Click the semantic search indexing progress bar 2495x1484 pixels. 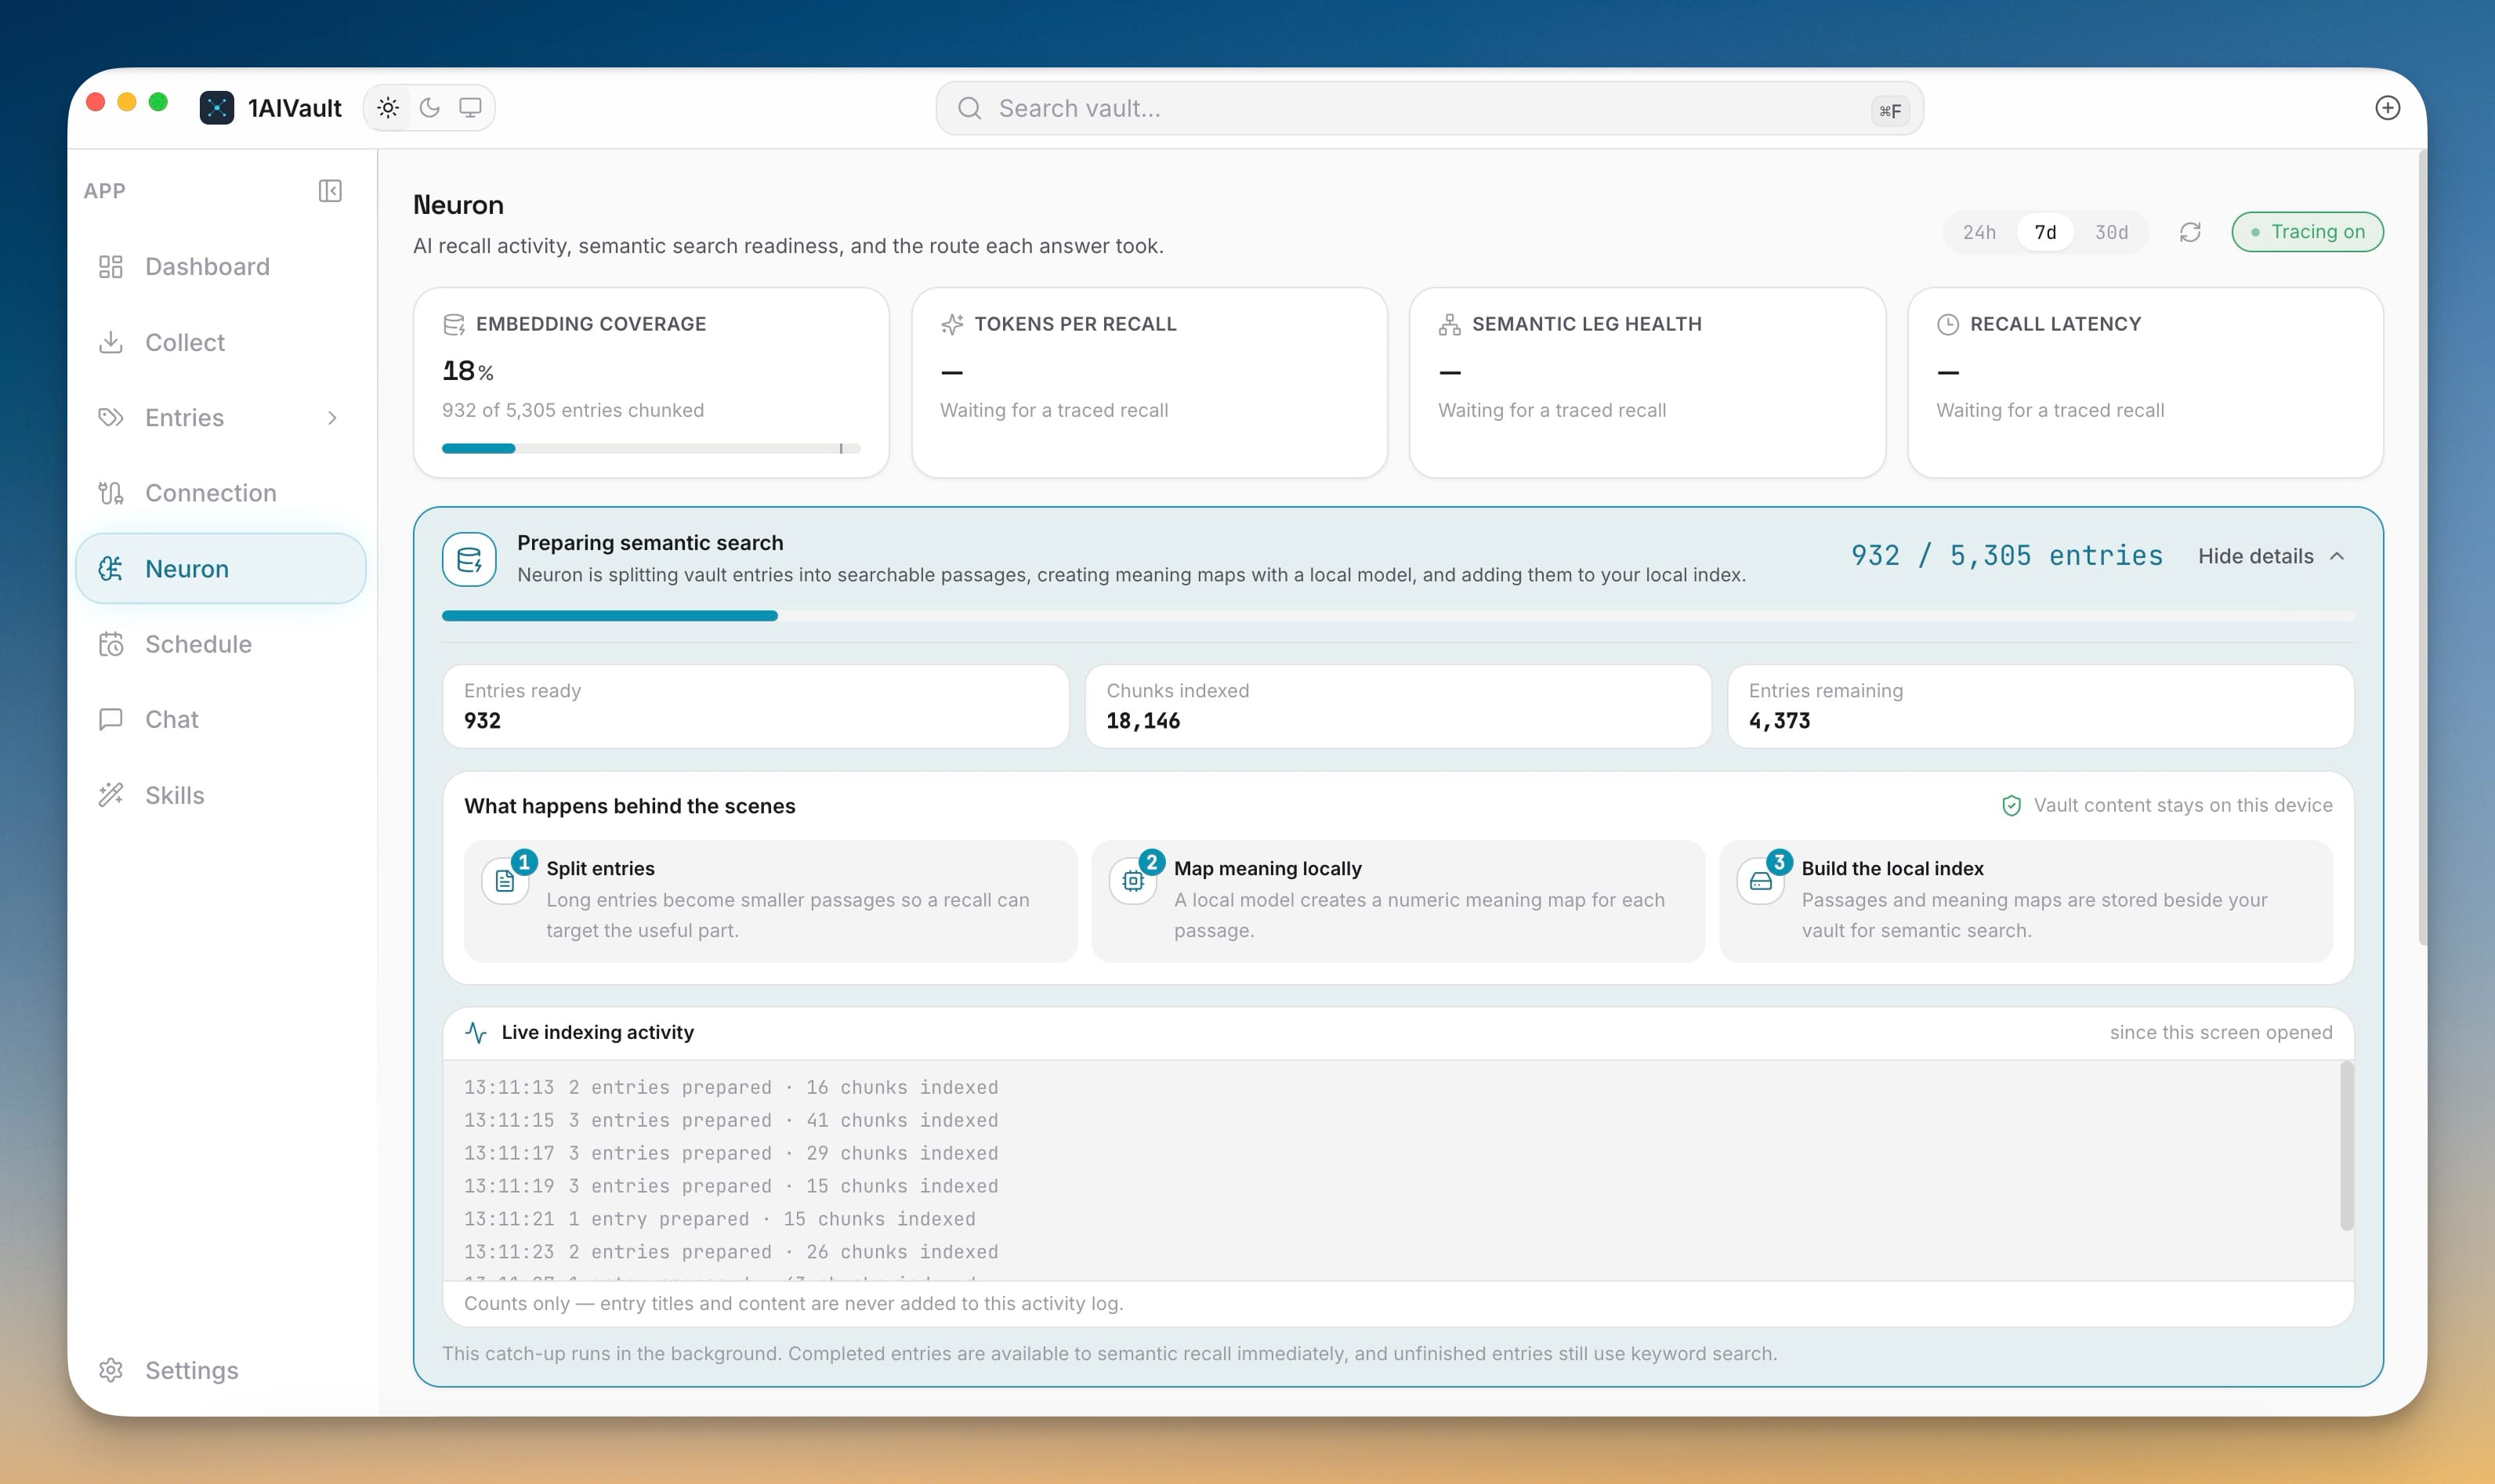pos(1398,616)
